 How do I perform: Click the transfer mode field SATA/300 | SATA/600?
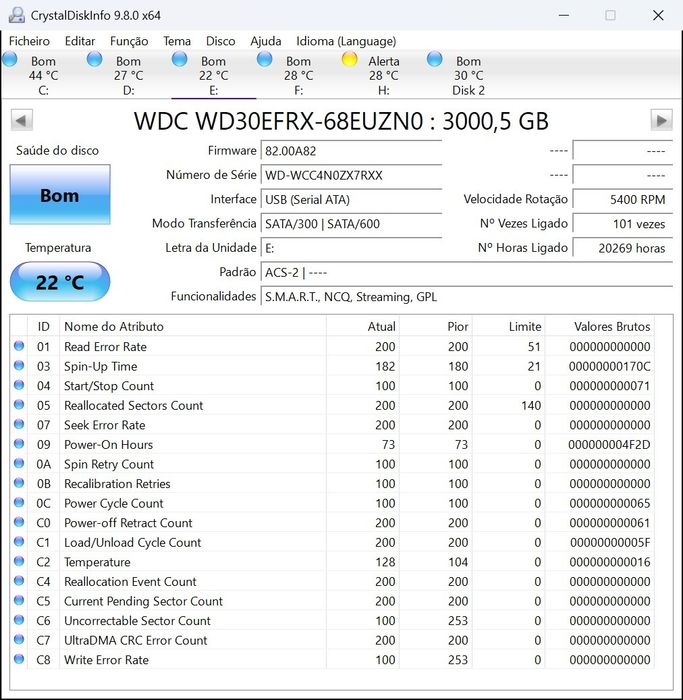coord(351,224)
